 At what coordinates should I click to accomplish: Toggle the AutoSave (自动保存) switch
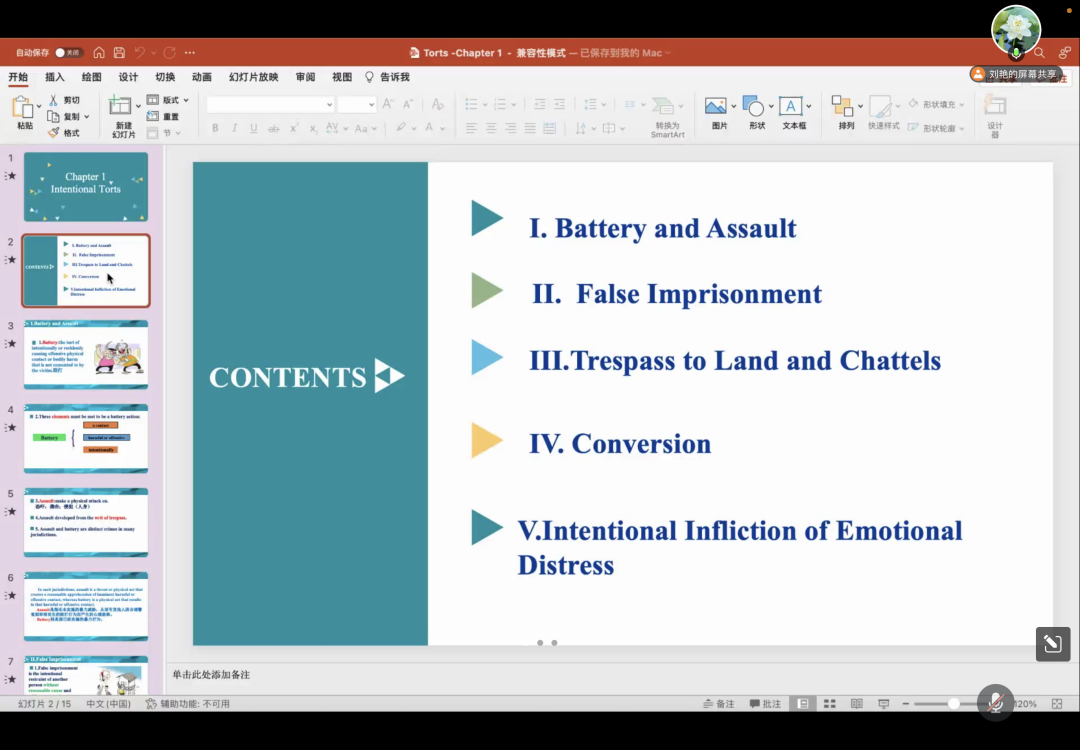click(x=68, y=53)
